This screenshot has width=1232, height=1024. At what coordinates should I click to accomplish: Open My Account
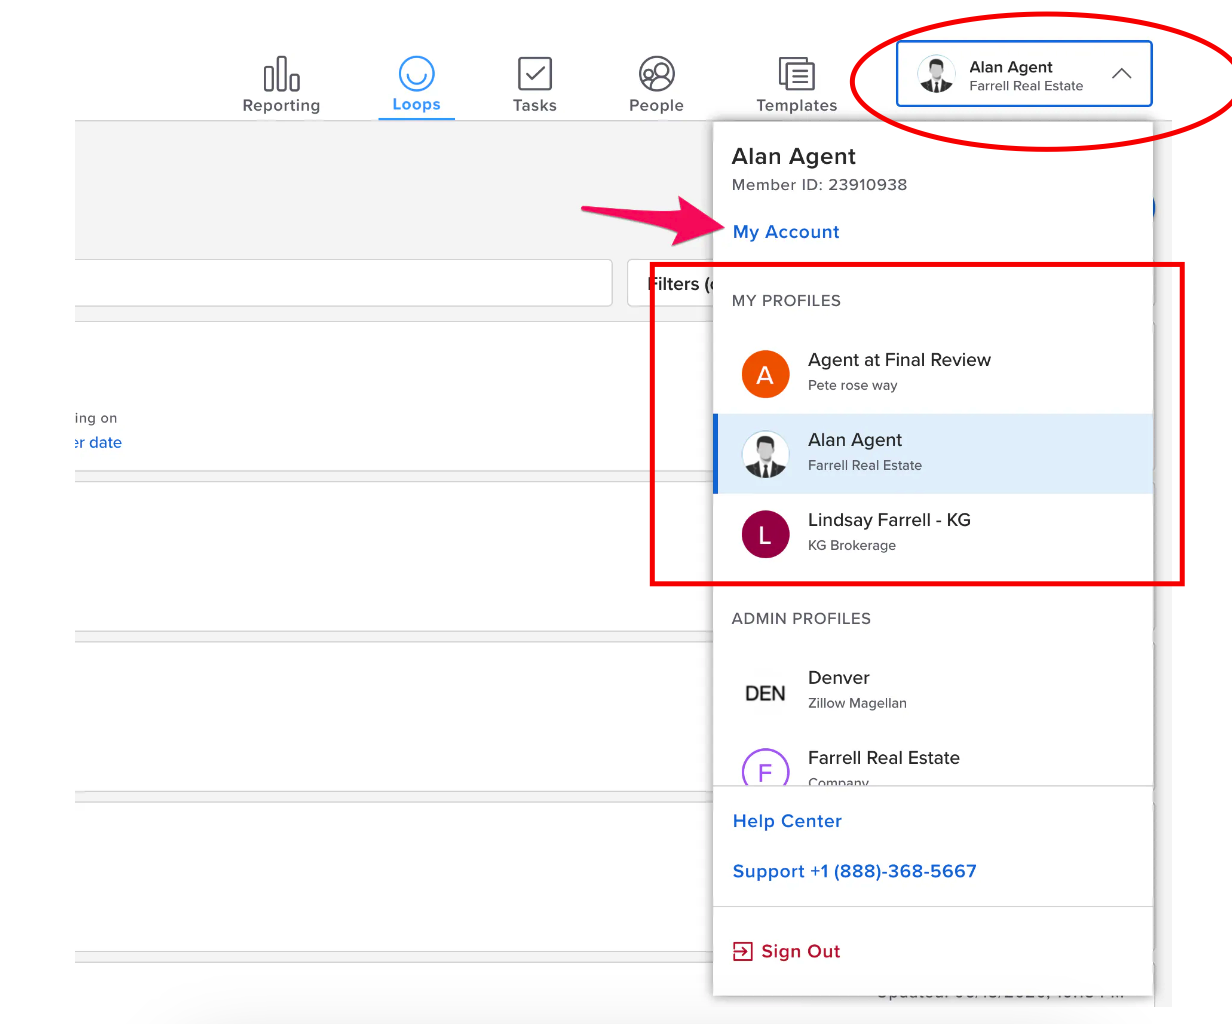(x=786, y=231)
